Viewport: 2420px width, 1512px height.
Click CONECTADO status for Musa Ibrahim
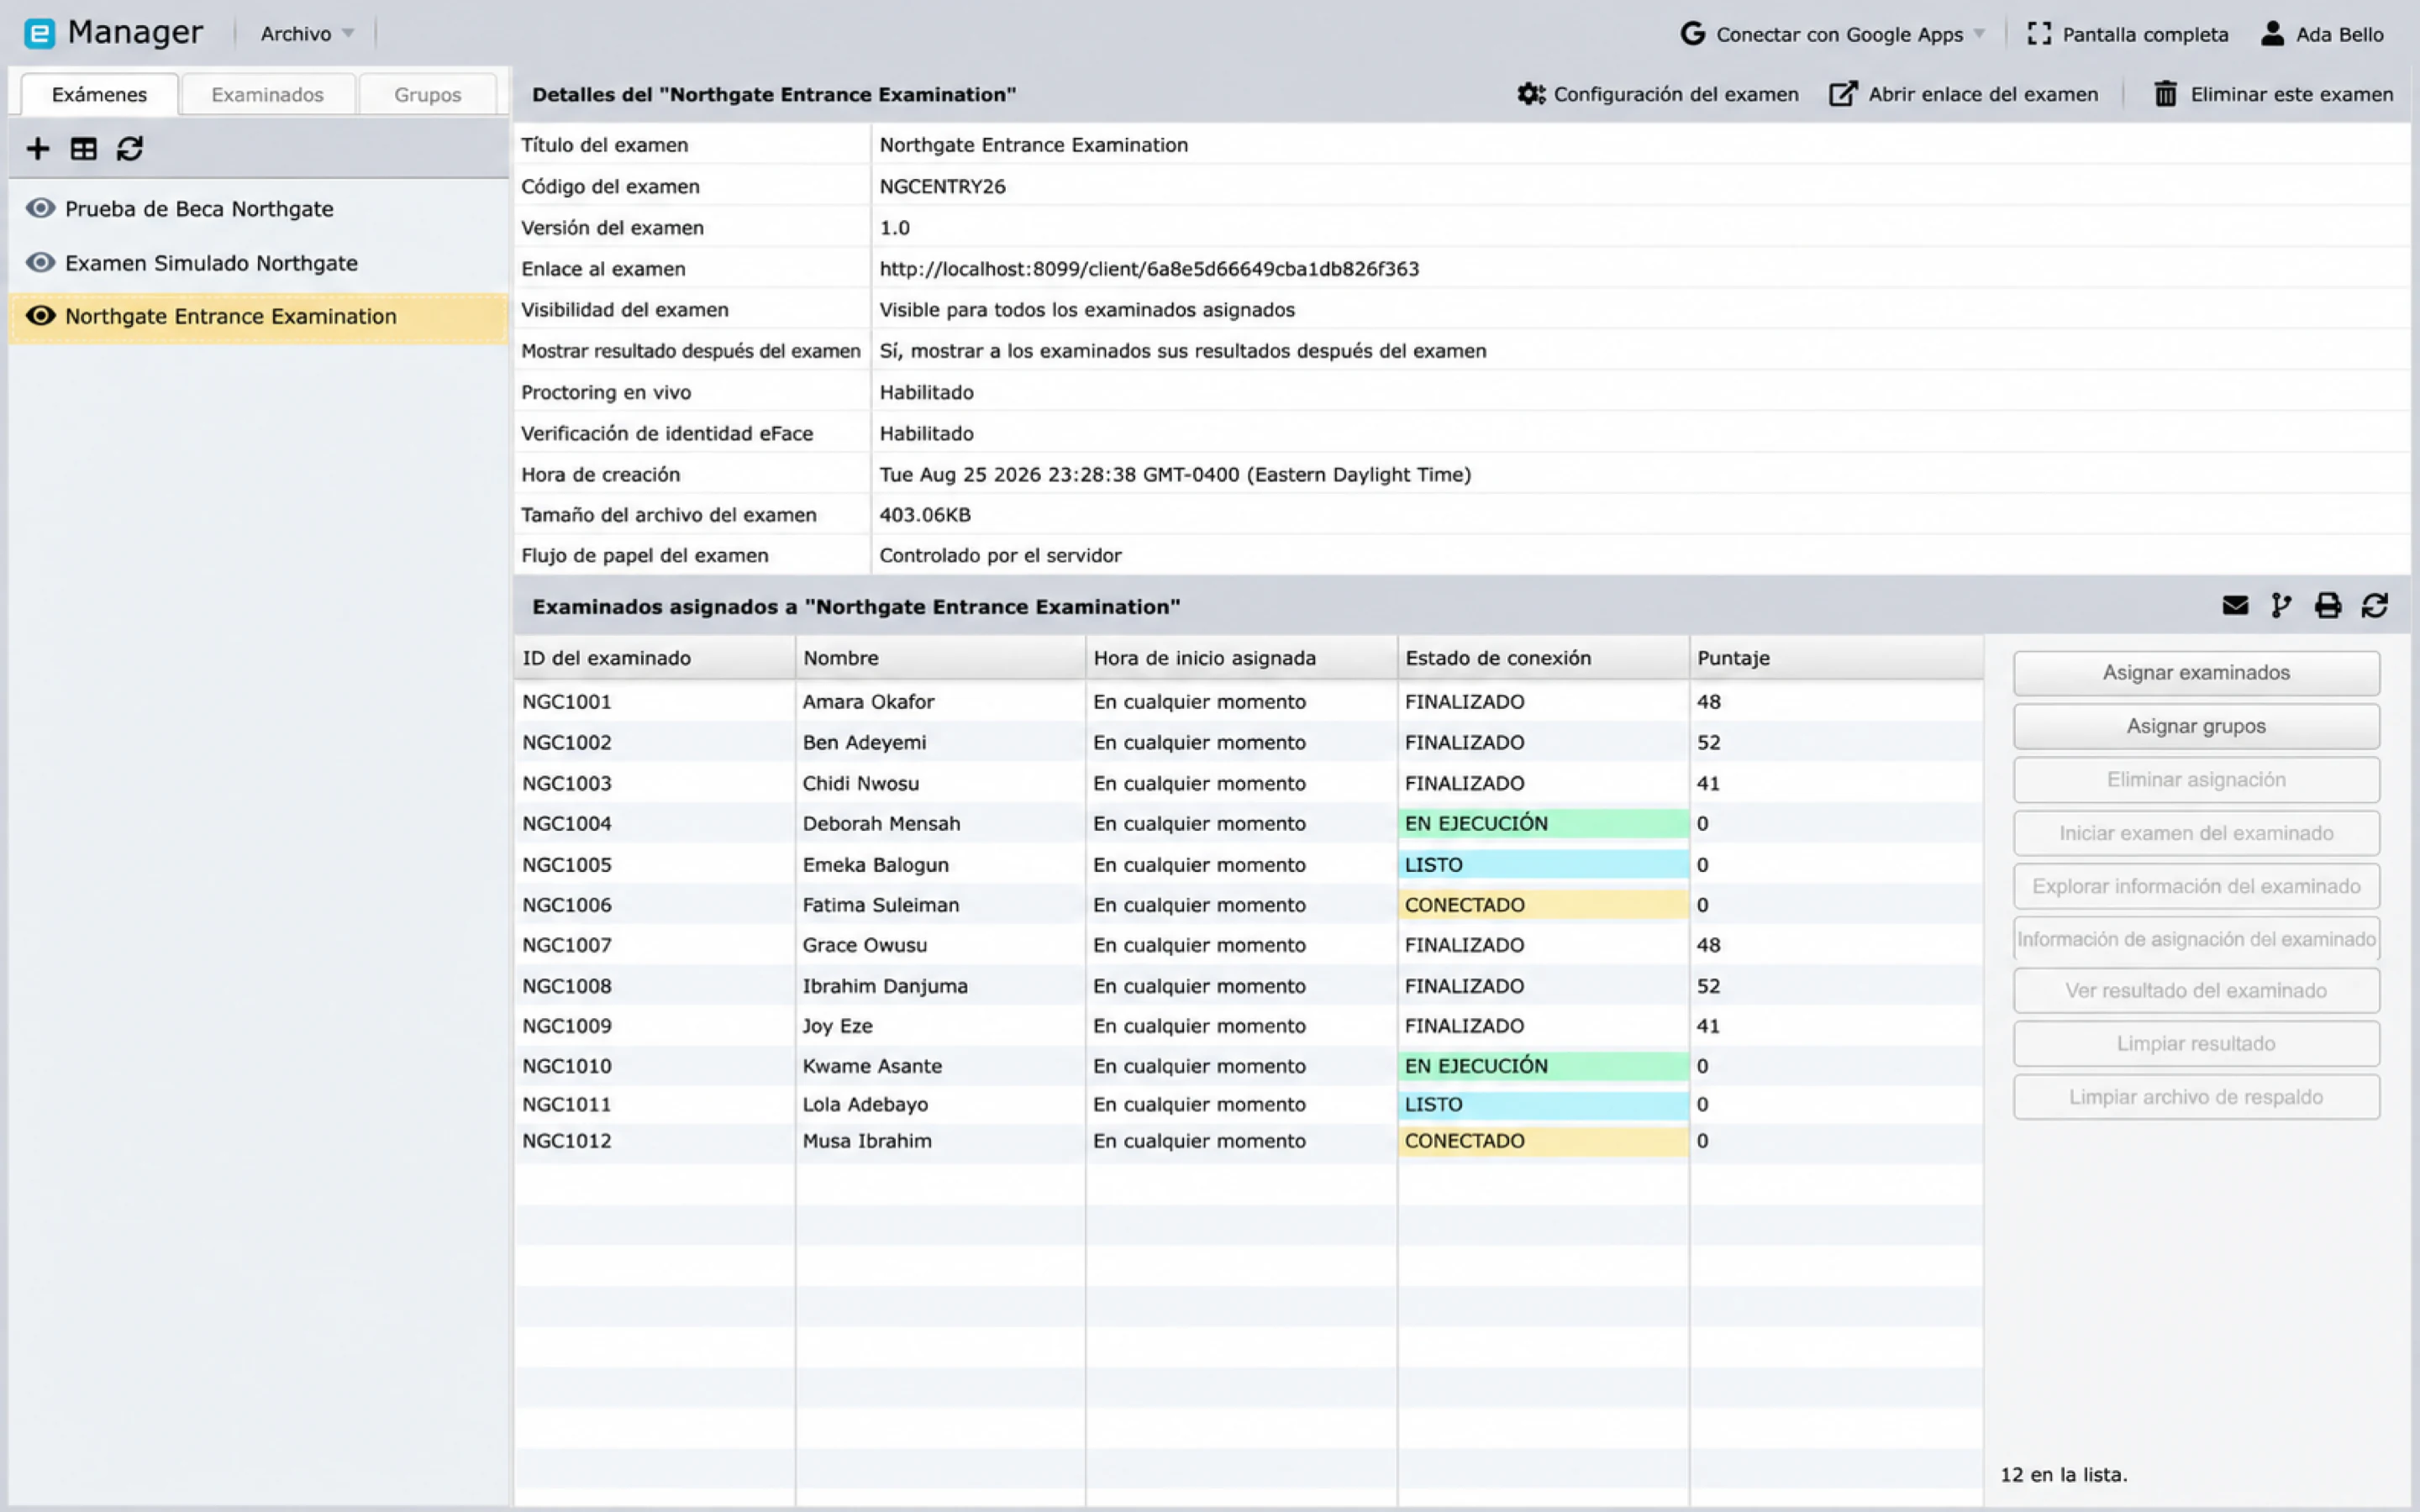[x=1543, y=1141]
